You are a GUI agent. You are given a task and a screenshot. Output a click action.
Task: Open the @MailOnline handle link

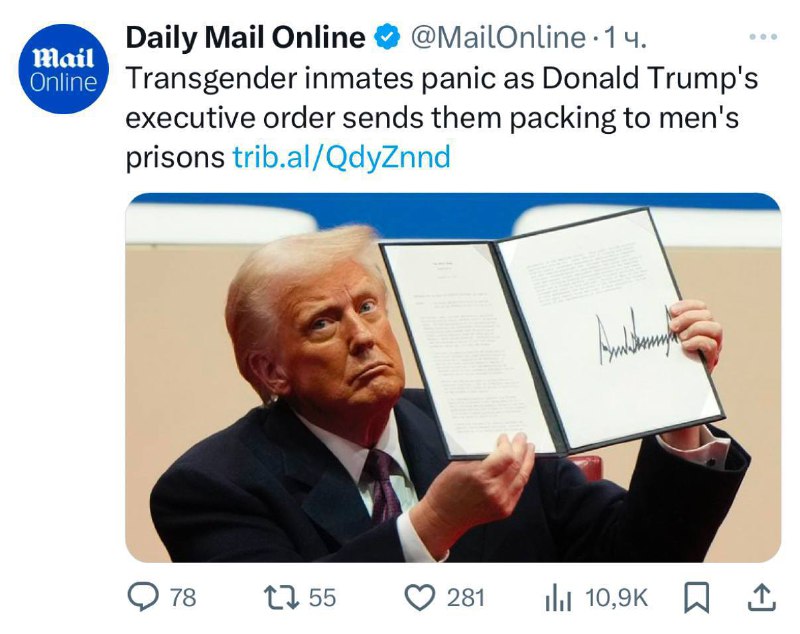(x=498, y=38)
